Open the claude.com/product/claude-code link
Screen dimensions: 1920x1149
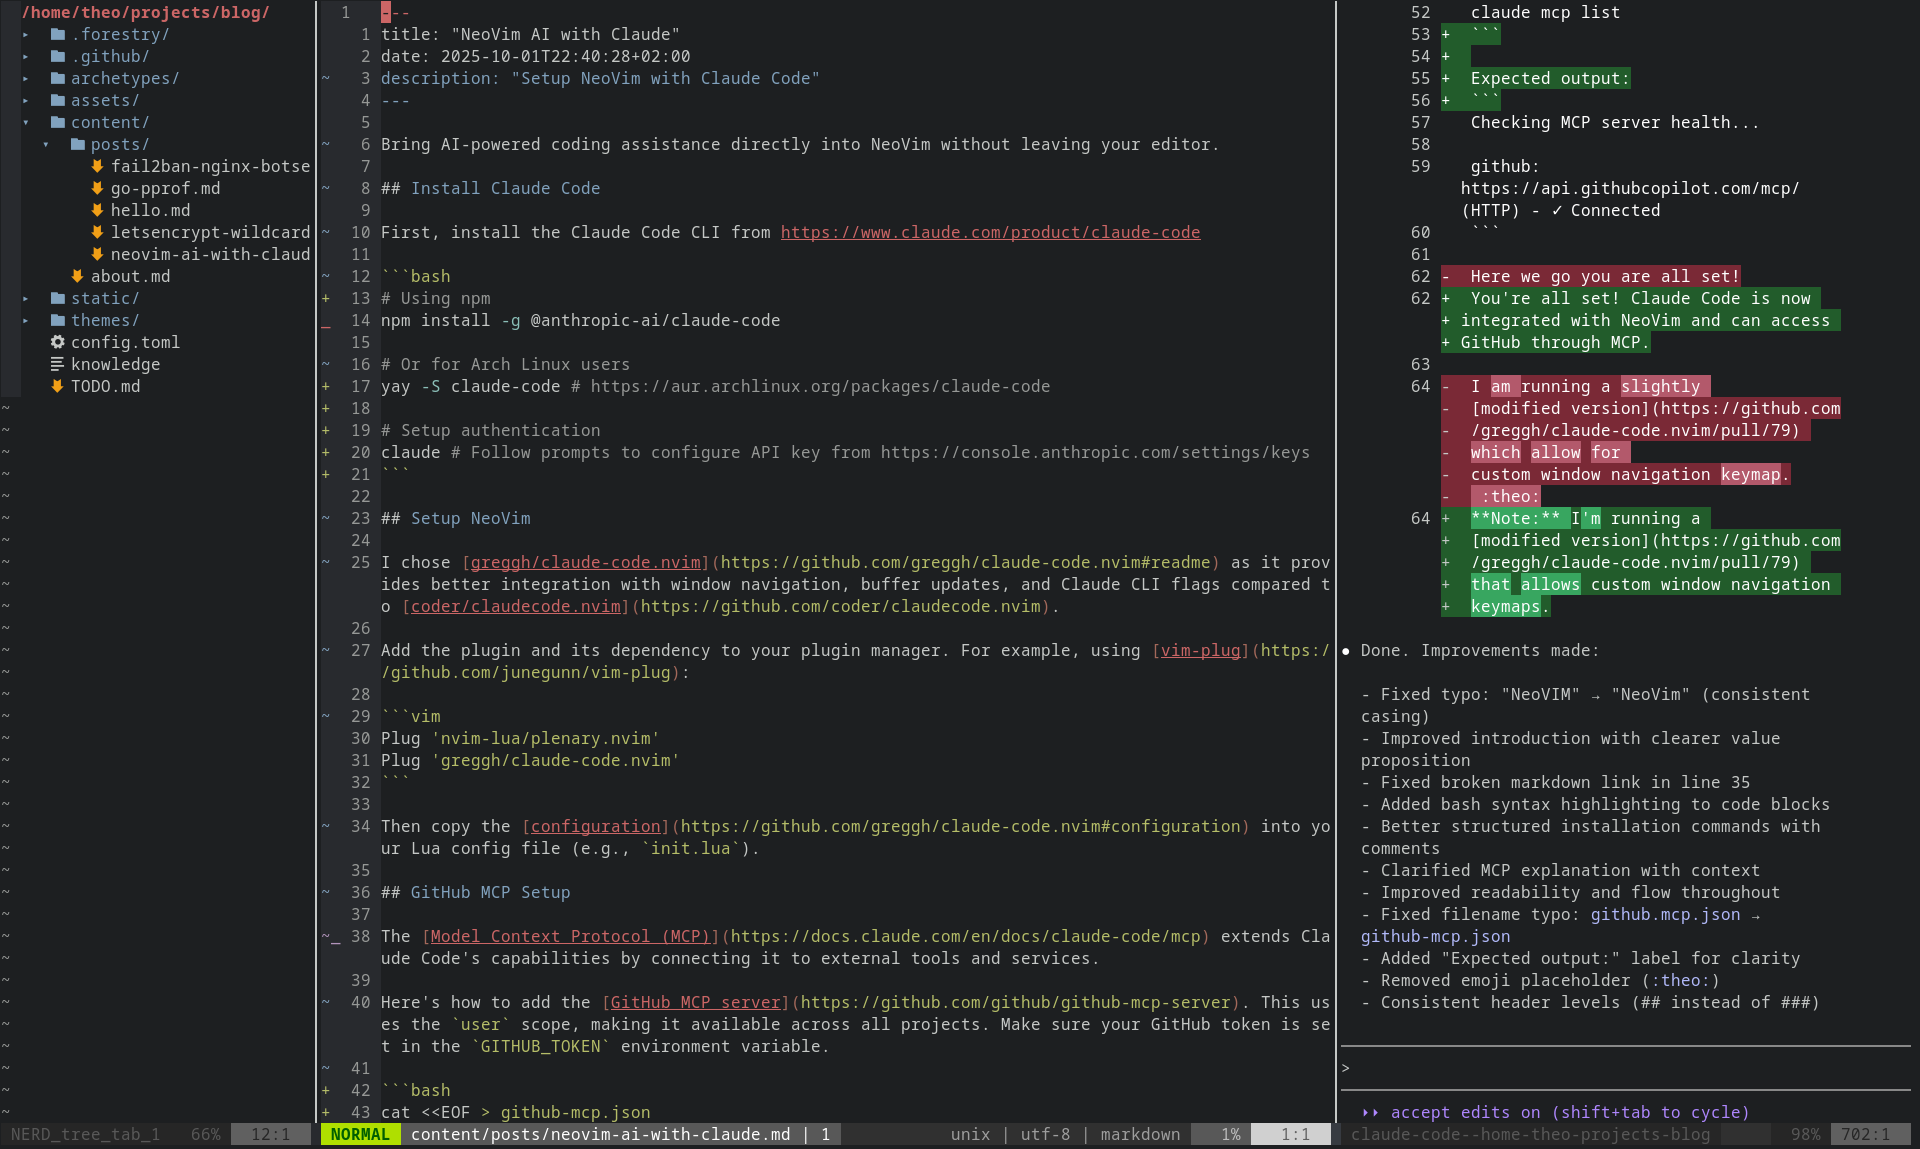coord(990,232)
